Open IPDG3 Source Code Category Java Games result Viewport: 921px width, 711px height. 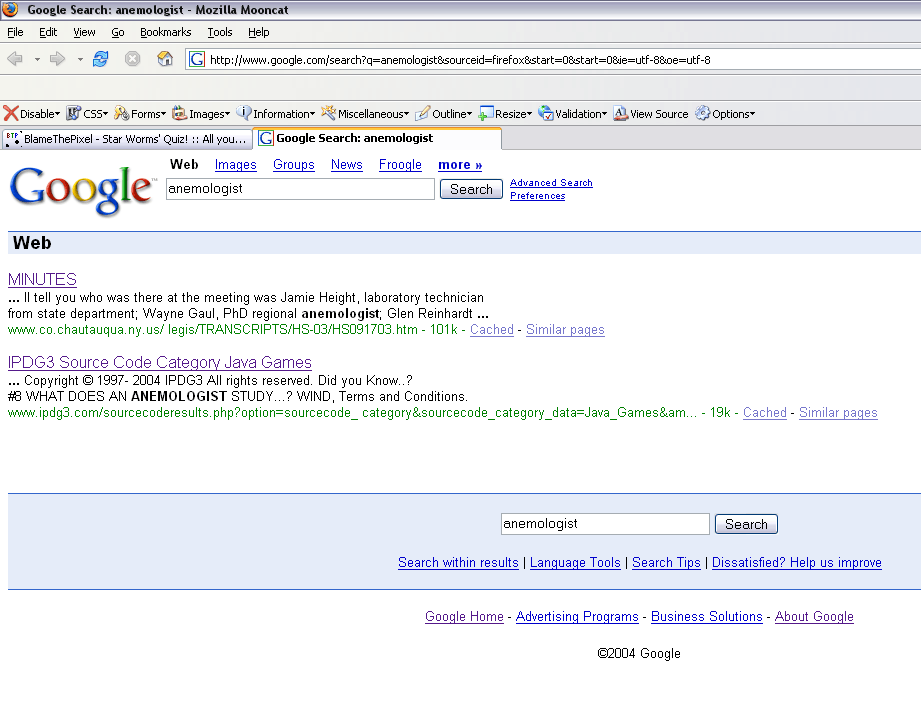coord(160,362)
